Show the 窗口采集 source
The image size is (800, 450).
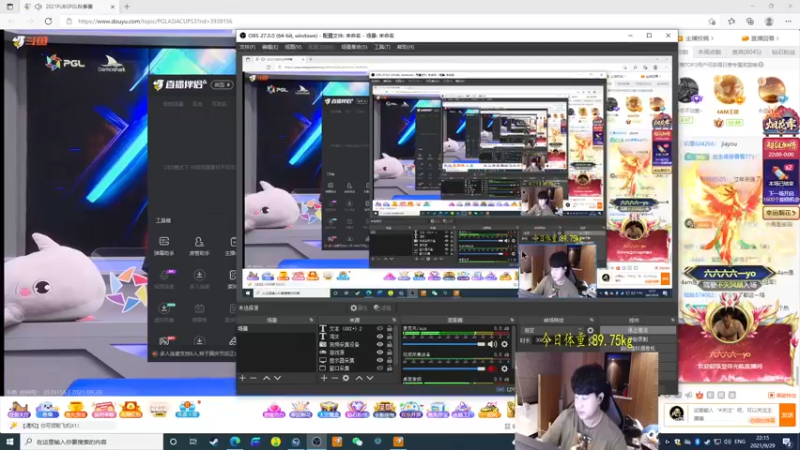coord(380,367)
